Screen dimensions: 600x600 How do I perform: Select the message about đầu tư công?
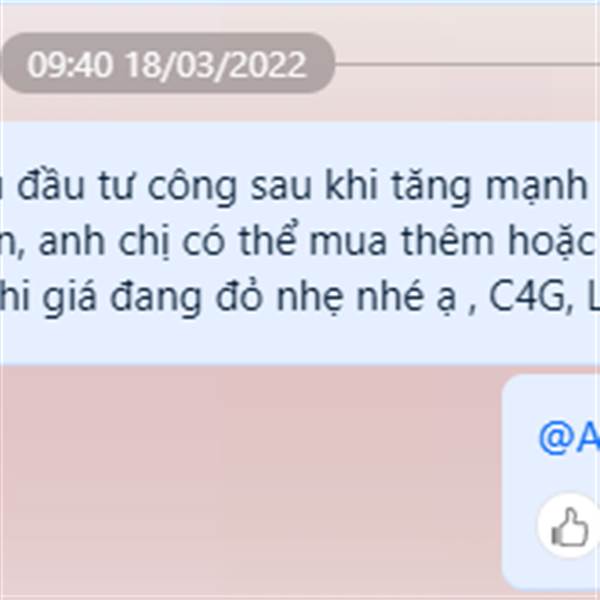pos(300,243)
